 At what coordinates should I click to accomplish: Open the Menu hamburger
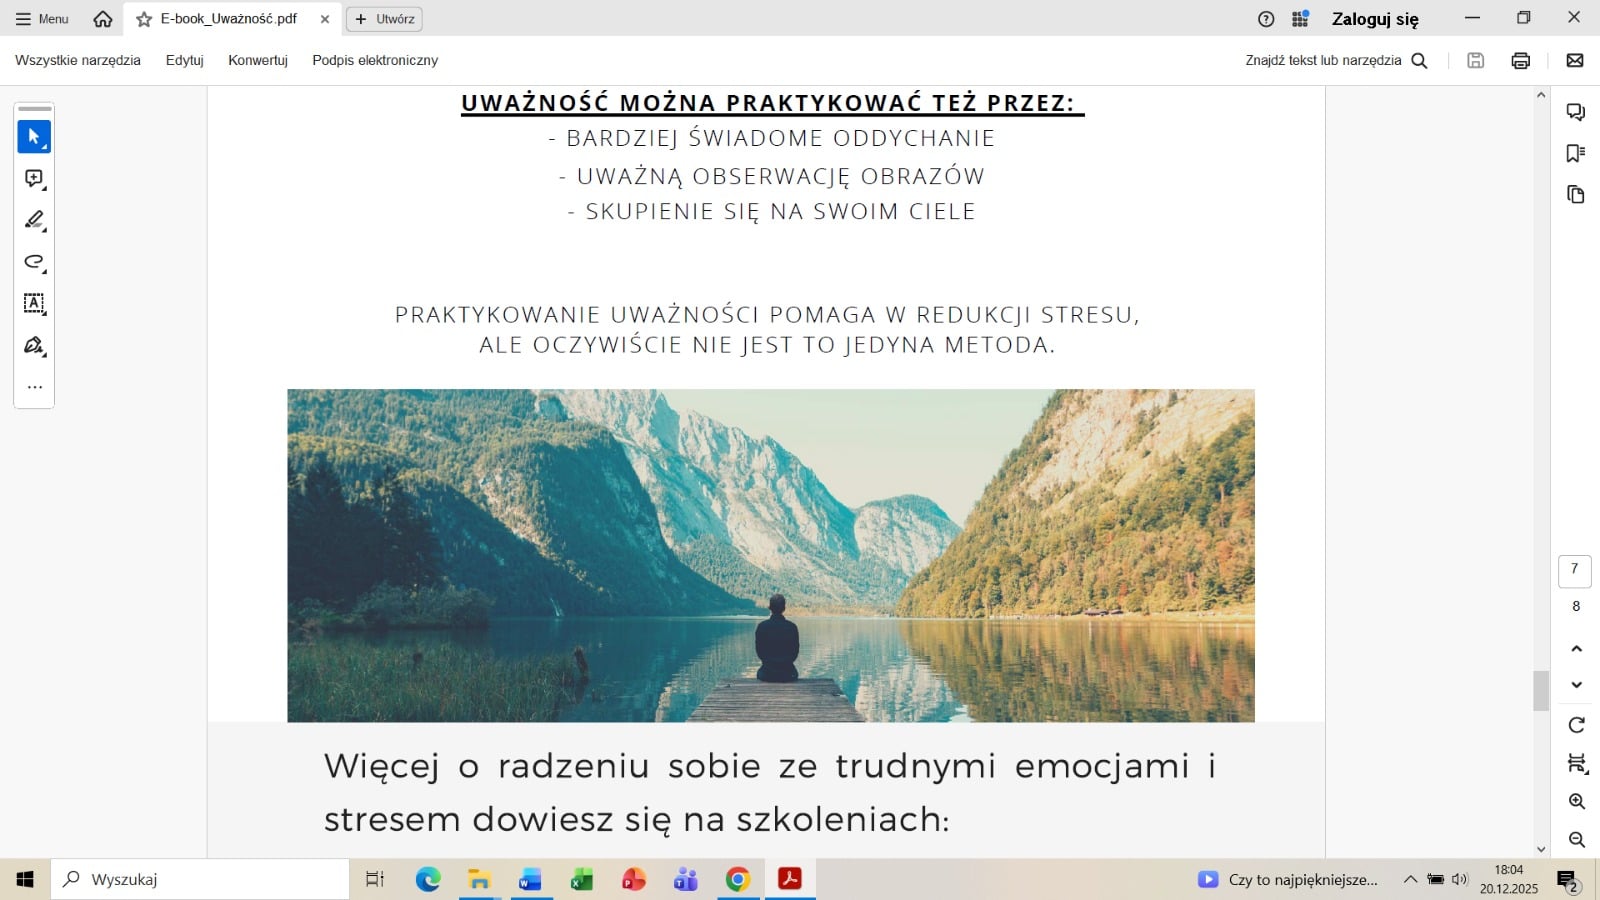pos(42,19)
